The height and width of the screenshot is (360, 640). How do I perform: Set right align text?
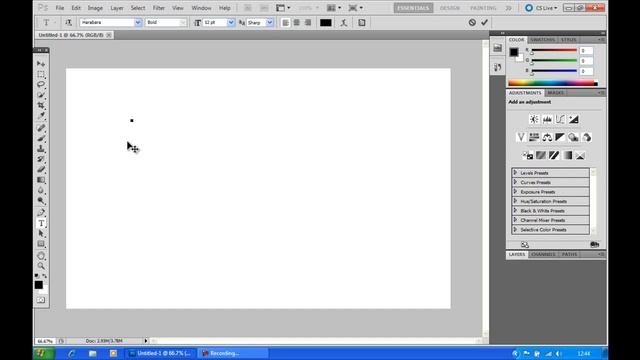[x=308, y=23]
